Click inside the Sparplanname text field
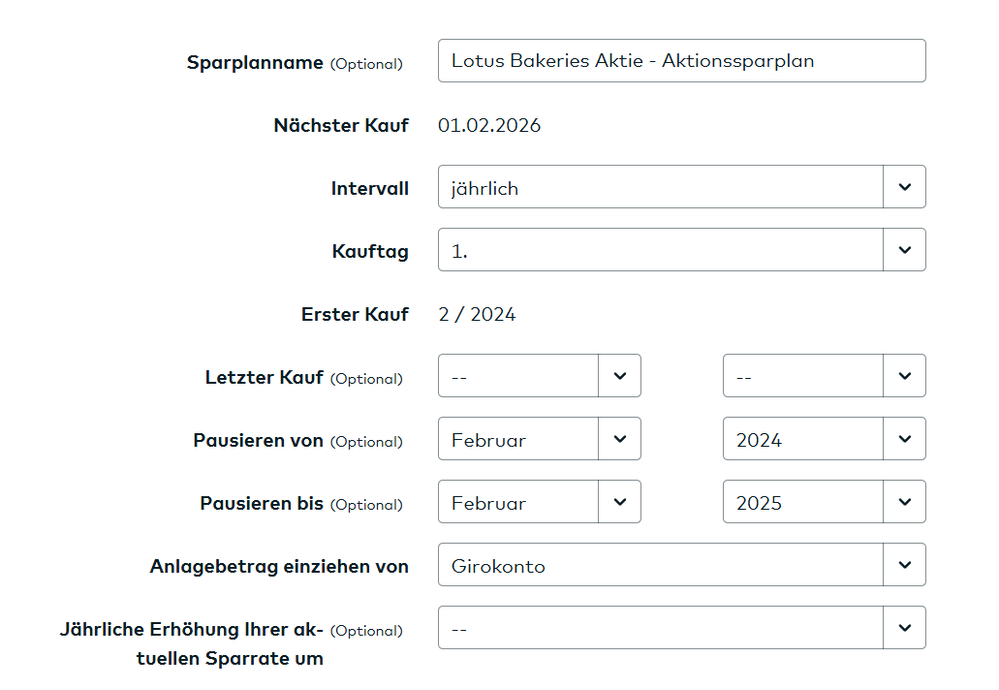 (x=682, y=61)
